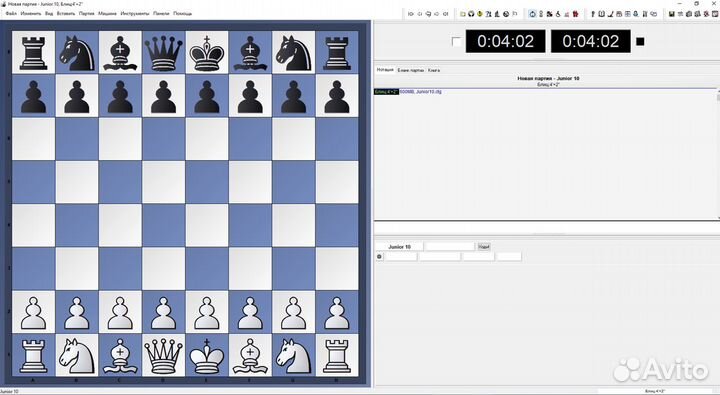This screenshot has height=395, width=720.
Task: Click the small flag toolbar icon
Action: [514, 14]
